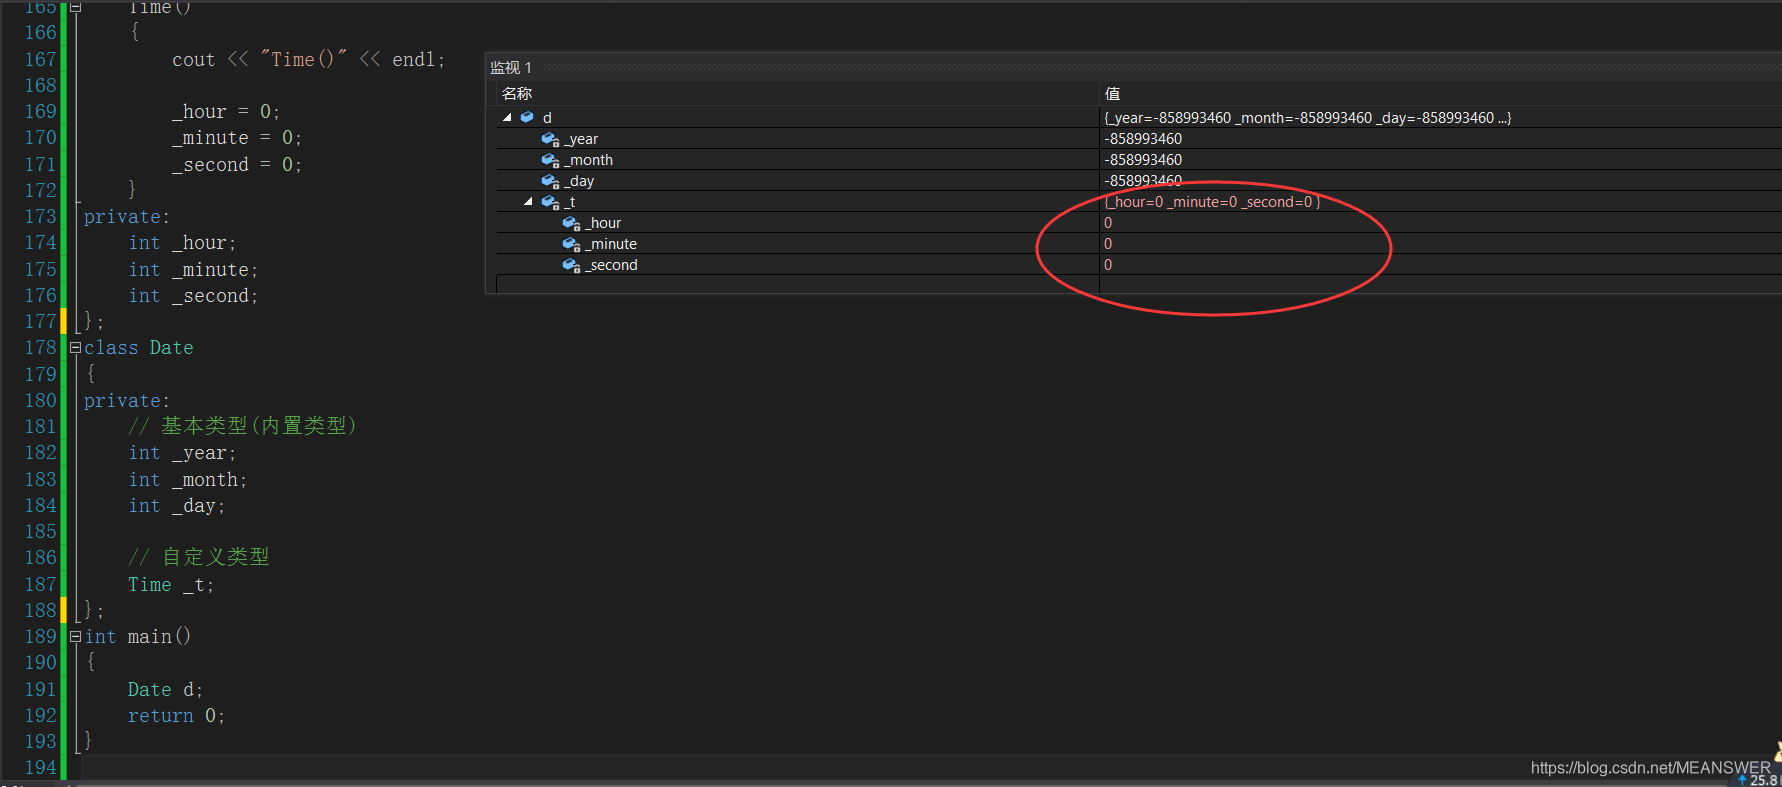Click the _minute value 0 in watch

pyautogui.click(x=1108, y=244)
